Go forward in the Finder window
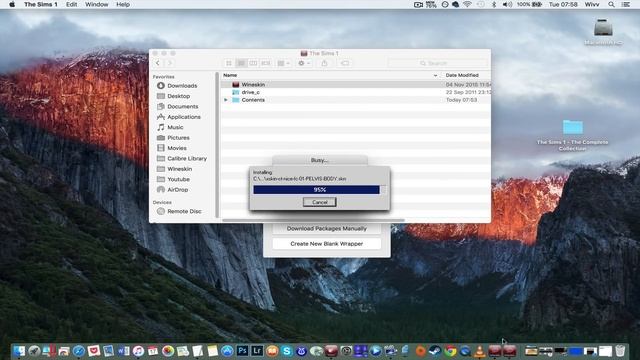 click(169, 63)
